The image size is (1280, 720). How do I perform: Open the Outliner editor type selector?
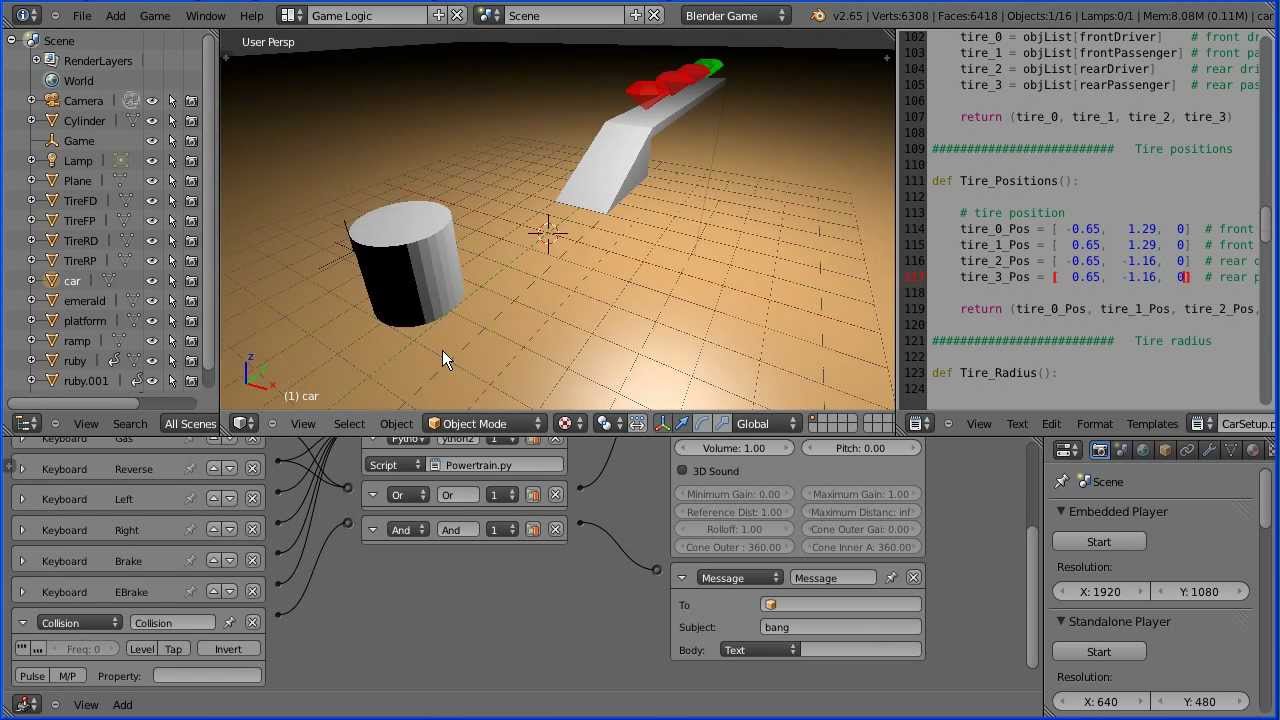[27, 423]
